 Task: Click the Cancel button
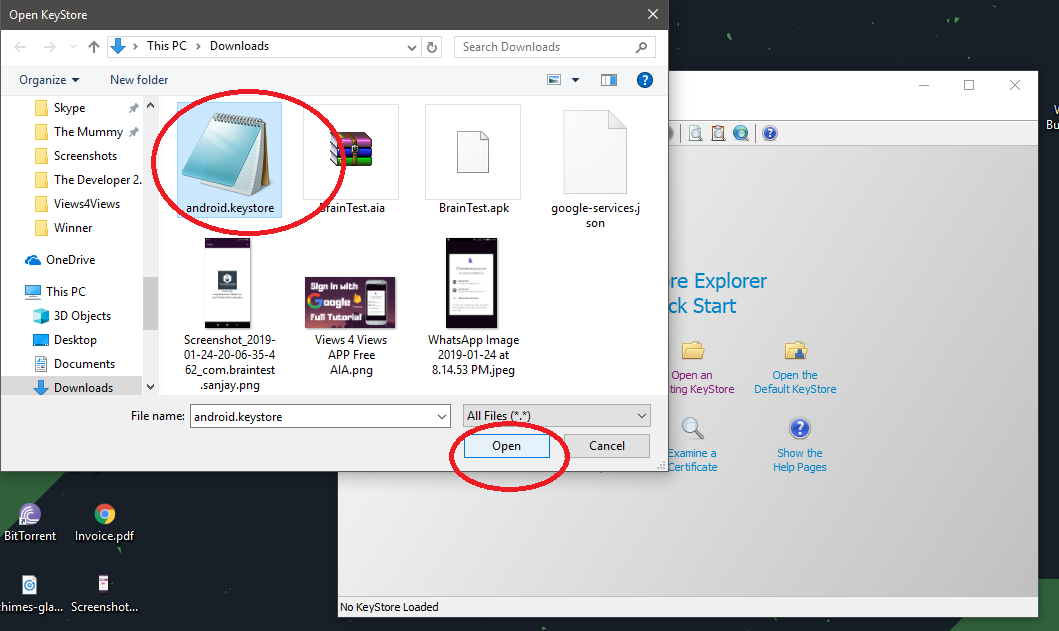coord(607,446)
